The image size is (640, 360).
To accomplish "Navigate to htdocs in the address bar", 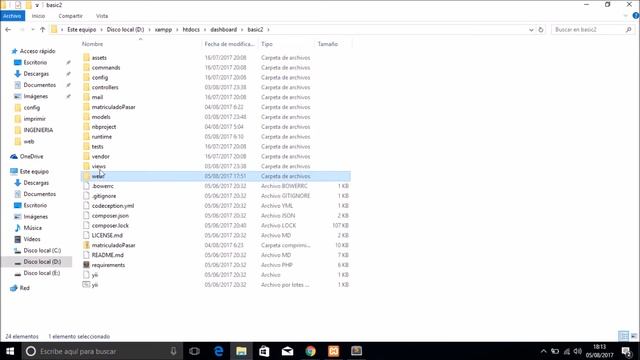I will click(191, 30).
